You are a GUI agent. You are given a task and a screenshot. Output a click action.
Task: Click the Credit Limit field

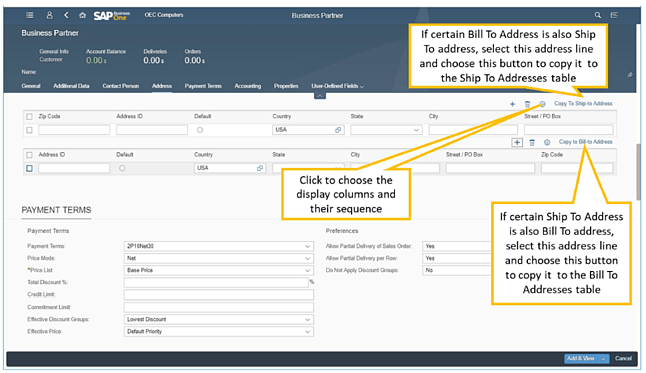pyautogui.click(x=219, y=295)
